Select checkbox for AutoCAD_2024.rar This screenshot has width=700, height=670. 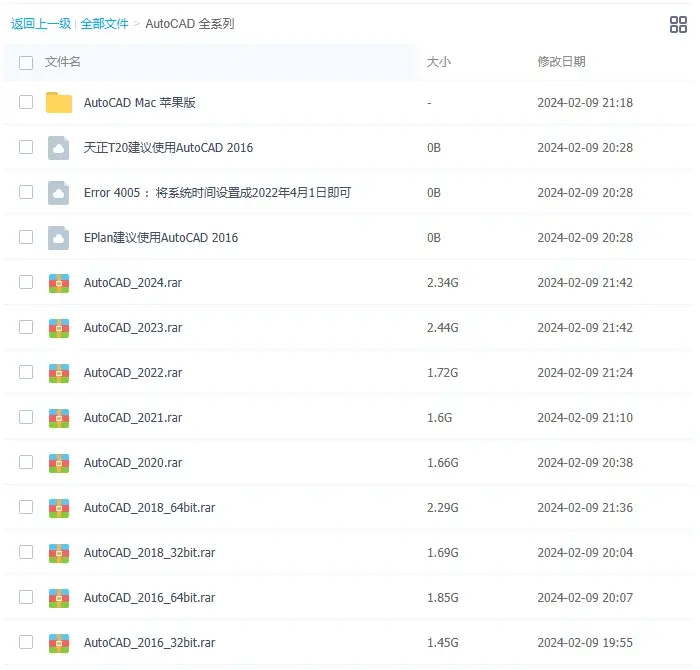26,282
